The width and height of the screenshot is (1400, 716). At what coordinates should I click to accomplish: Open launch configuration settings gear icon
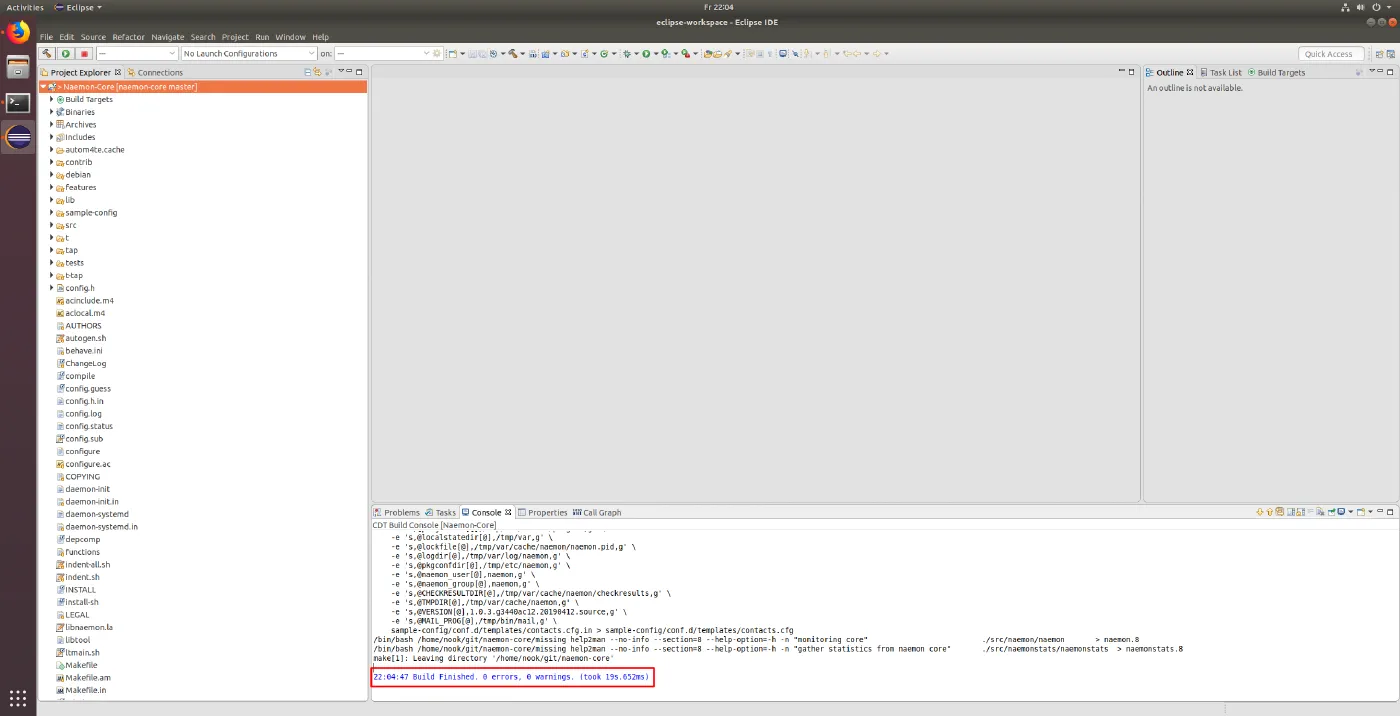[x=437, y=54]
